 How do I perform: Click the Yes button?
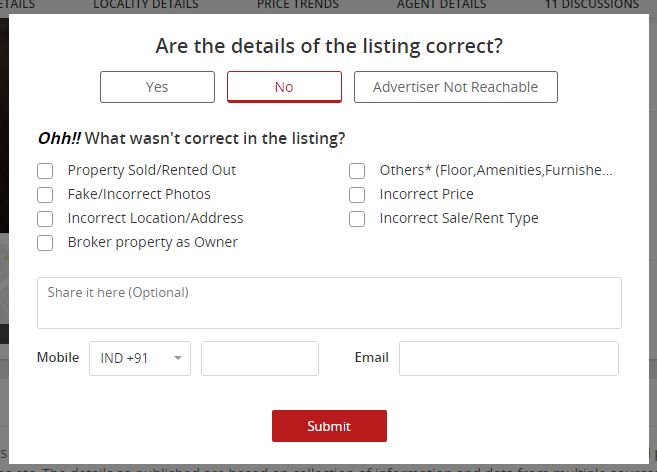point(157,87)
